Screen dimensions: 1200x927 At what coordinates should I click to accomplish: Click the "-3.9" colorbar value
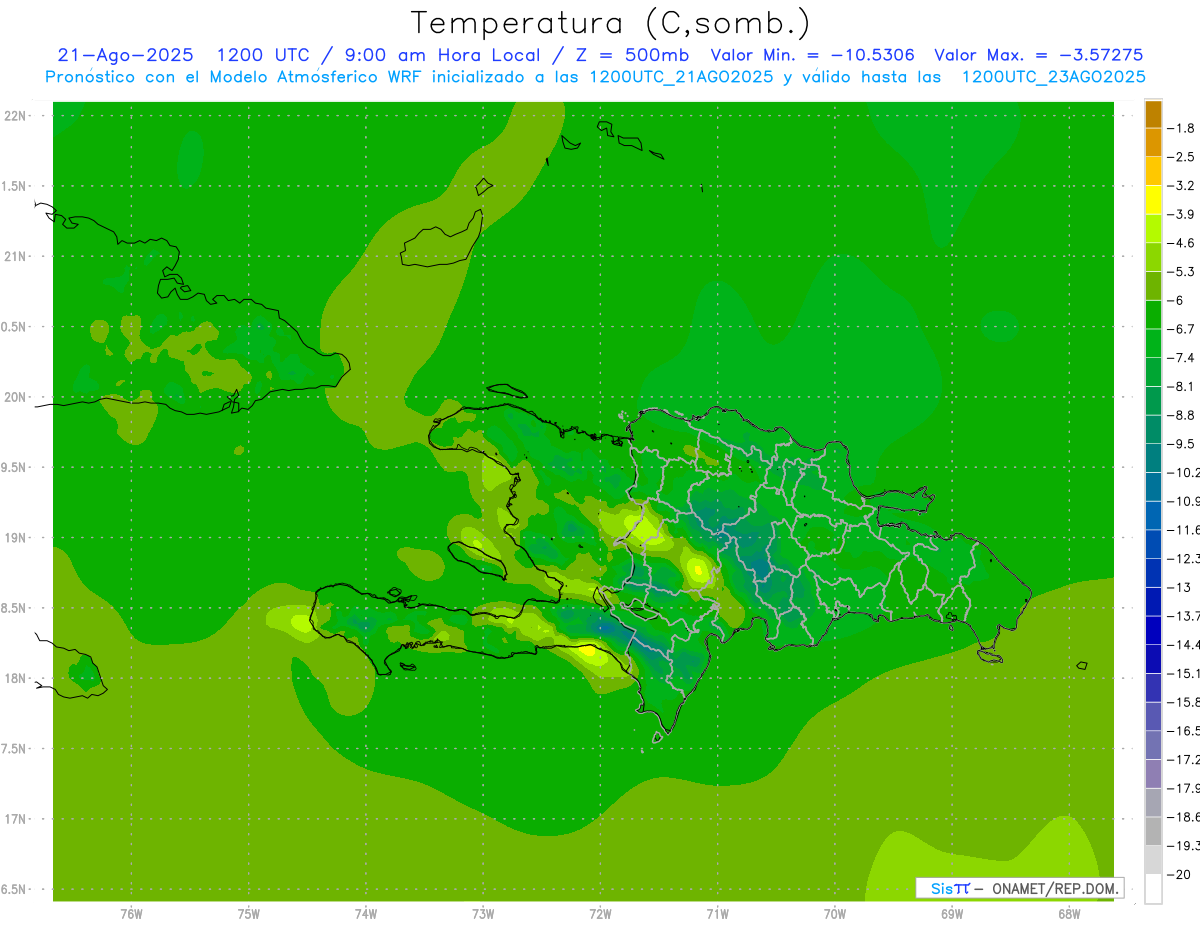tap(1181, 214)
